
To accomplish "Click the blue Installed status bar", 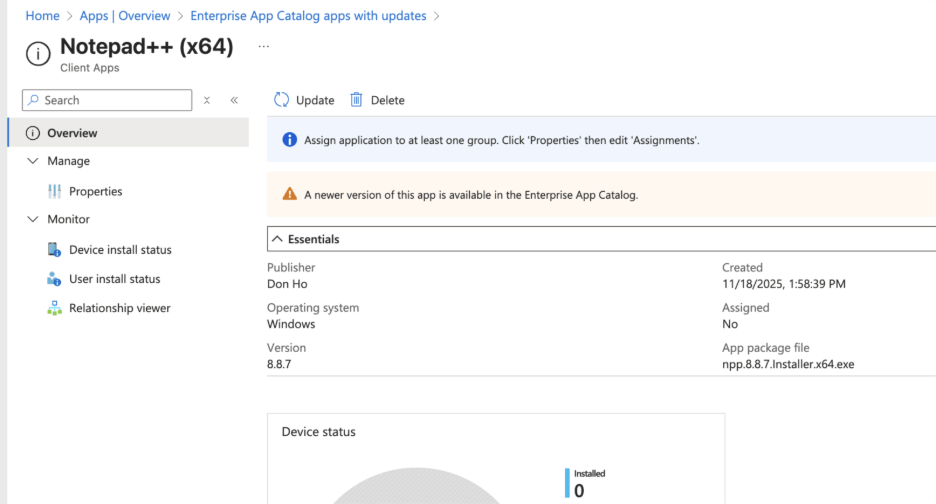I will coord(567,483).
